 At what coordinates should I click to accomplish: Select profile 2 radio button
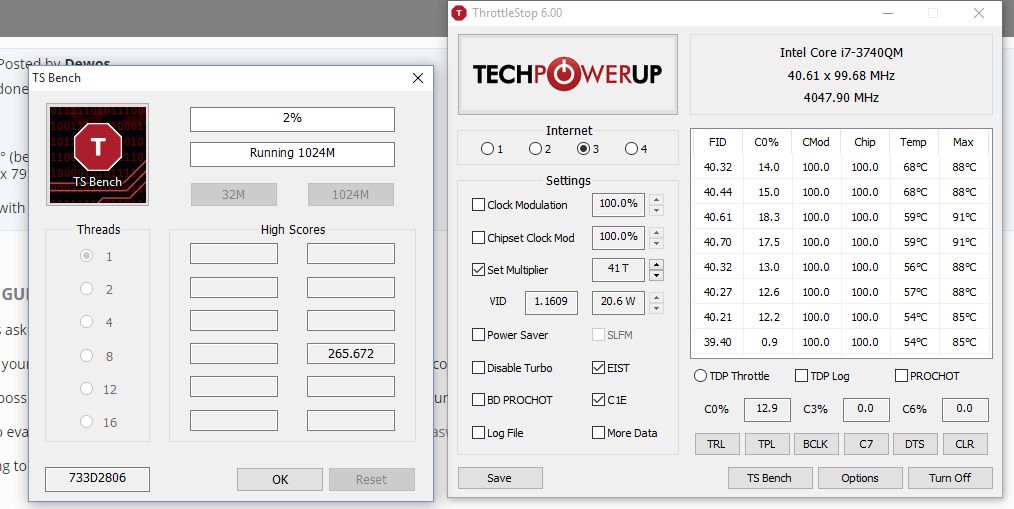535,149
